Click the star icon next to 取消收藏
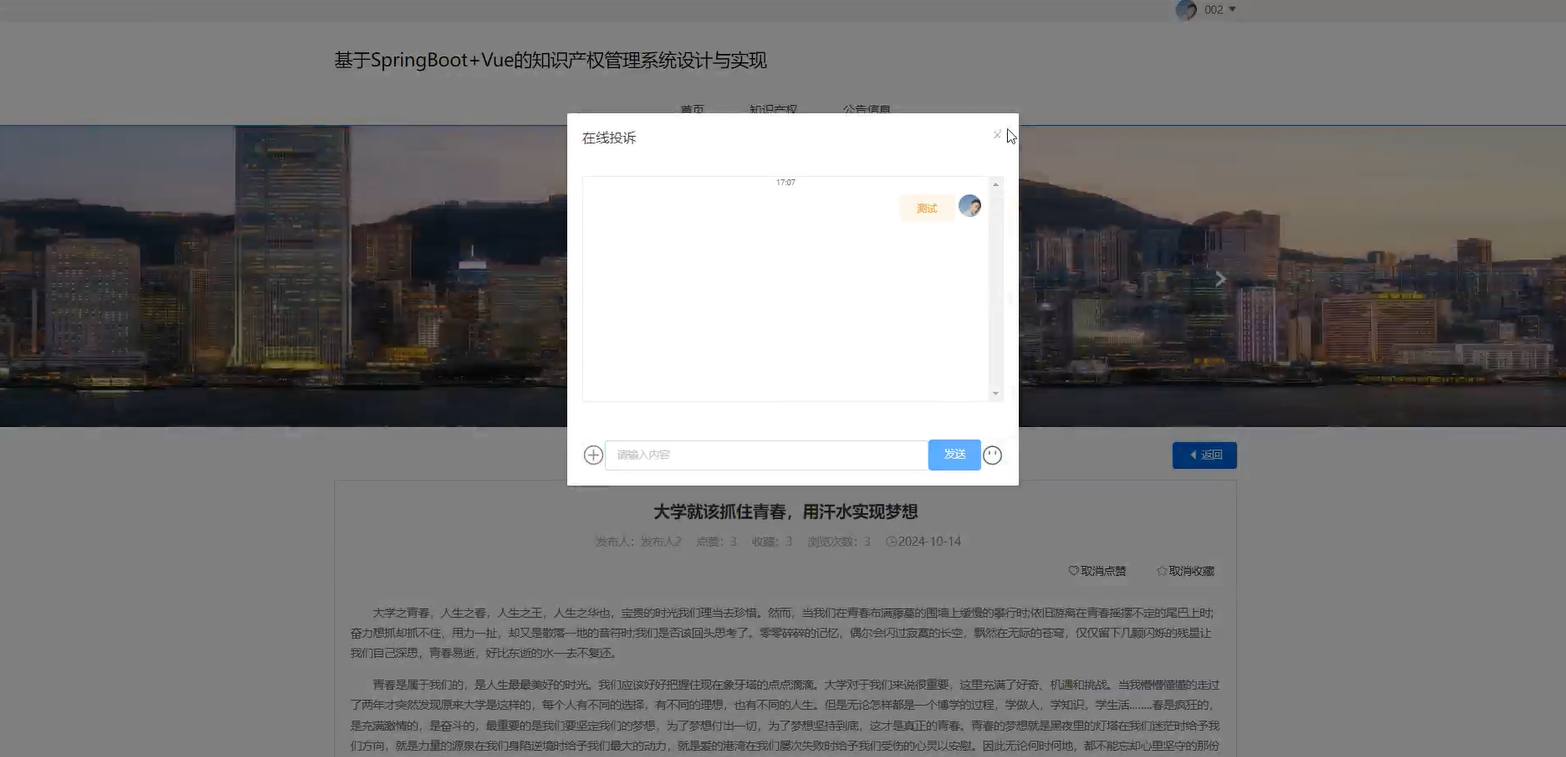 pyautogui.click(x=1160, y=570)
